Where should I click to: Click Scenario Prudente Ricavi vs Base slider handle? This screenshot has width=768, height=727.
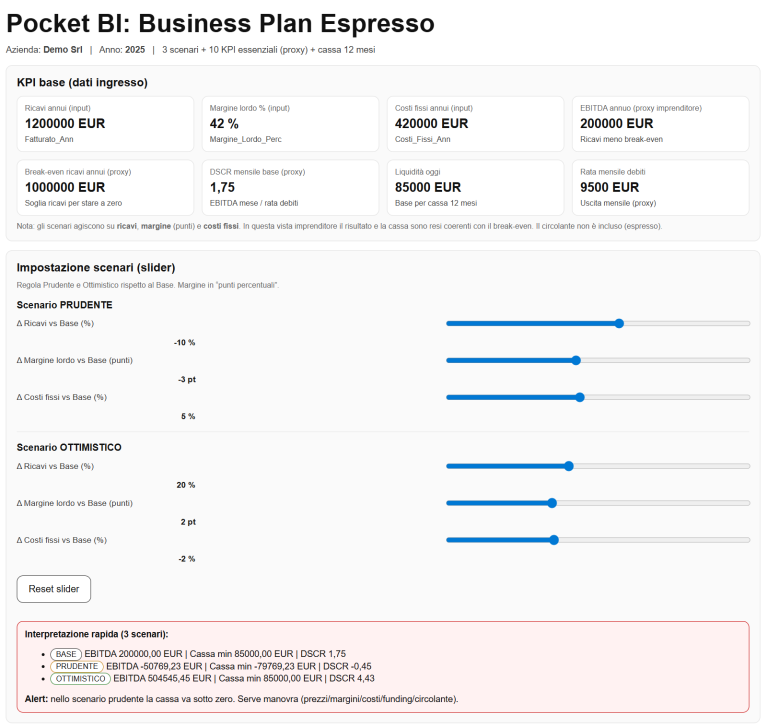(619, 323)
